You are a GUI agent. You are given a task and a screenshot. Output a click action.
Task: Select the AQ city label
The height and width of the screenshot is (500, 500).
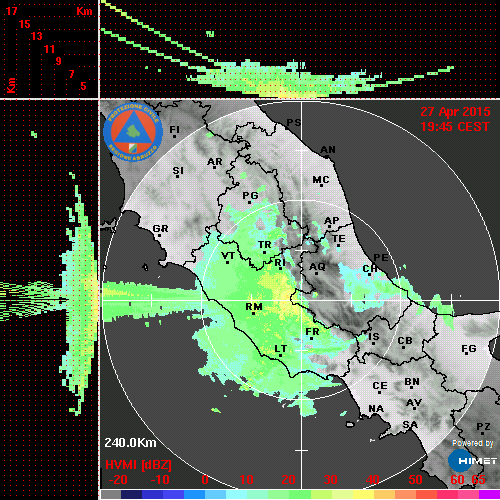click(317, 267)
